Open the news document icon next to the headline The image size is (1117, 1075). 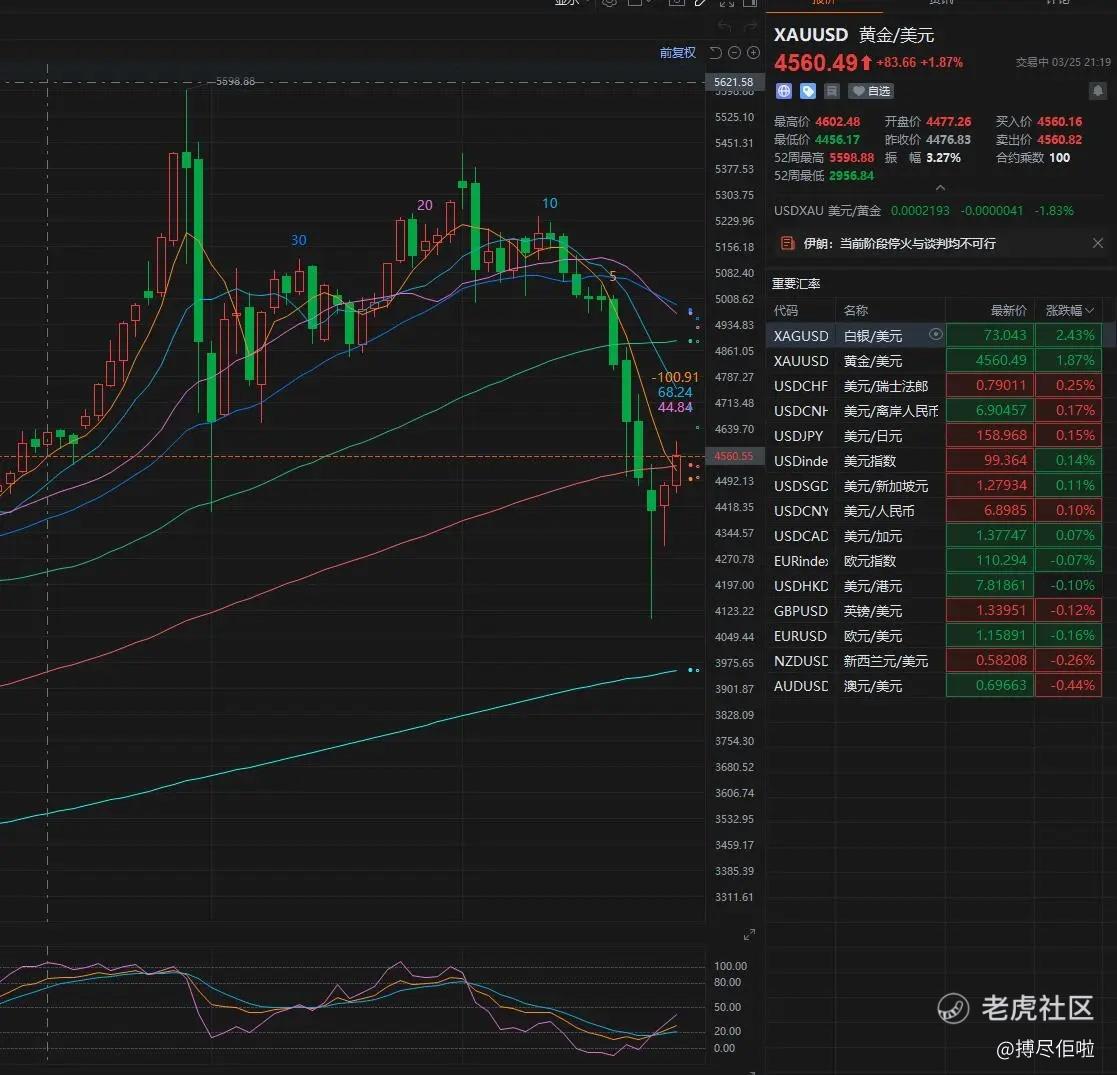pyautogui.click(x=787, y=244)
